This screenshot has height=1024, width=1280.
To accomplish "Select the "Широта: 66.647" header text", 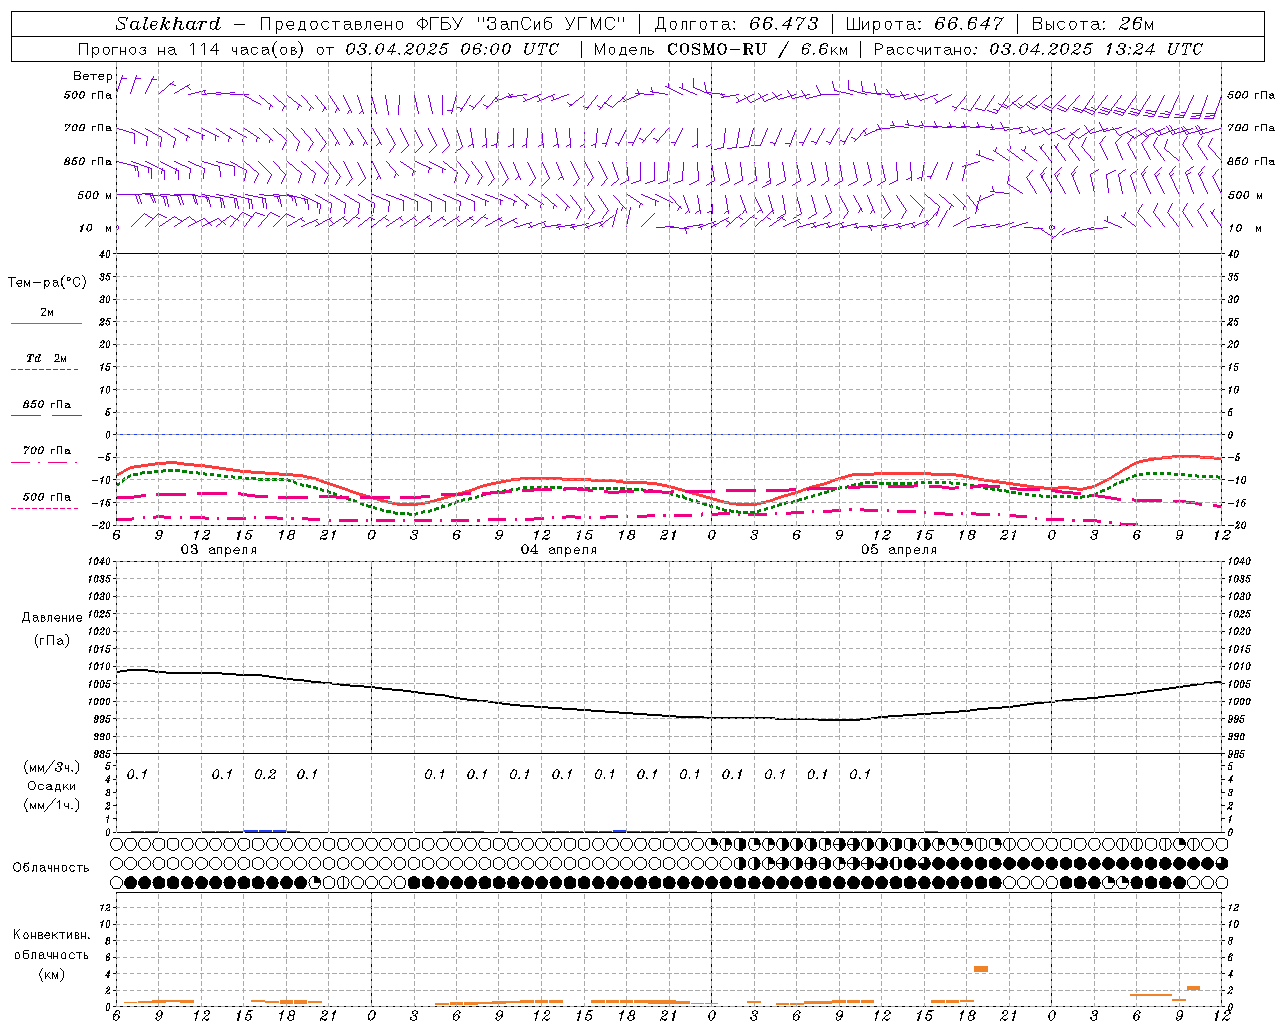I will pos(924,24).
